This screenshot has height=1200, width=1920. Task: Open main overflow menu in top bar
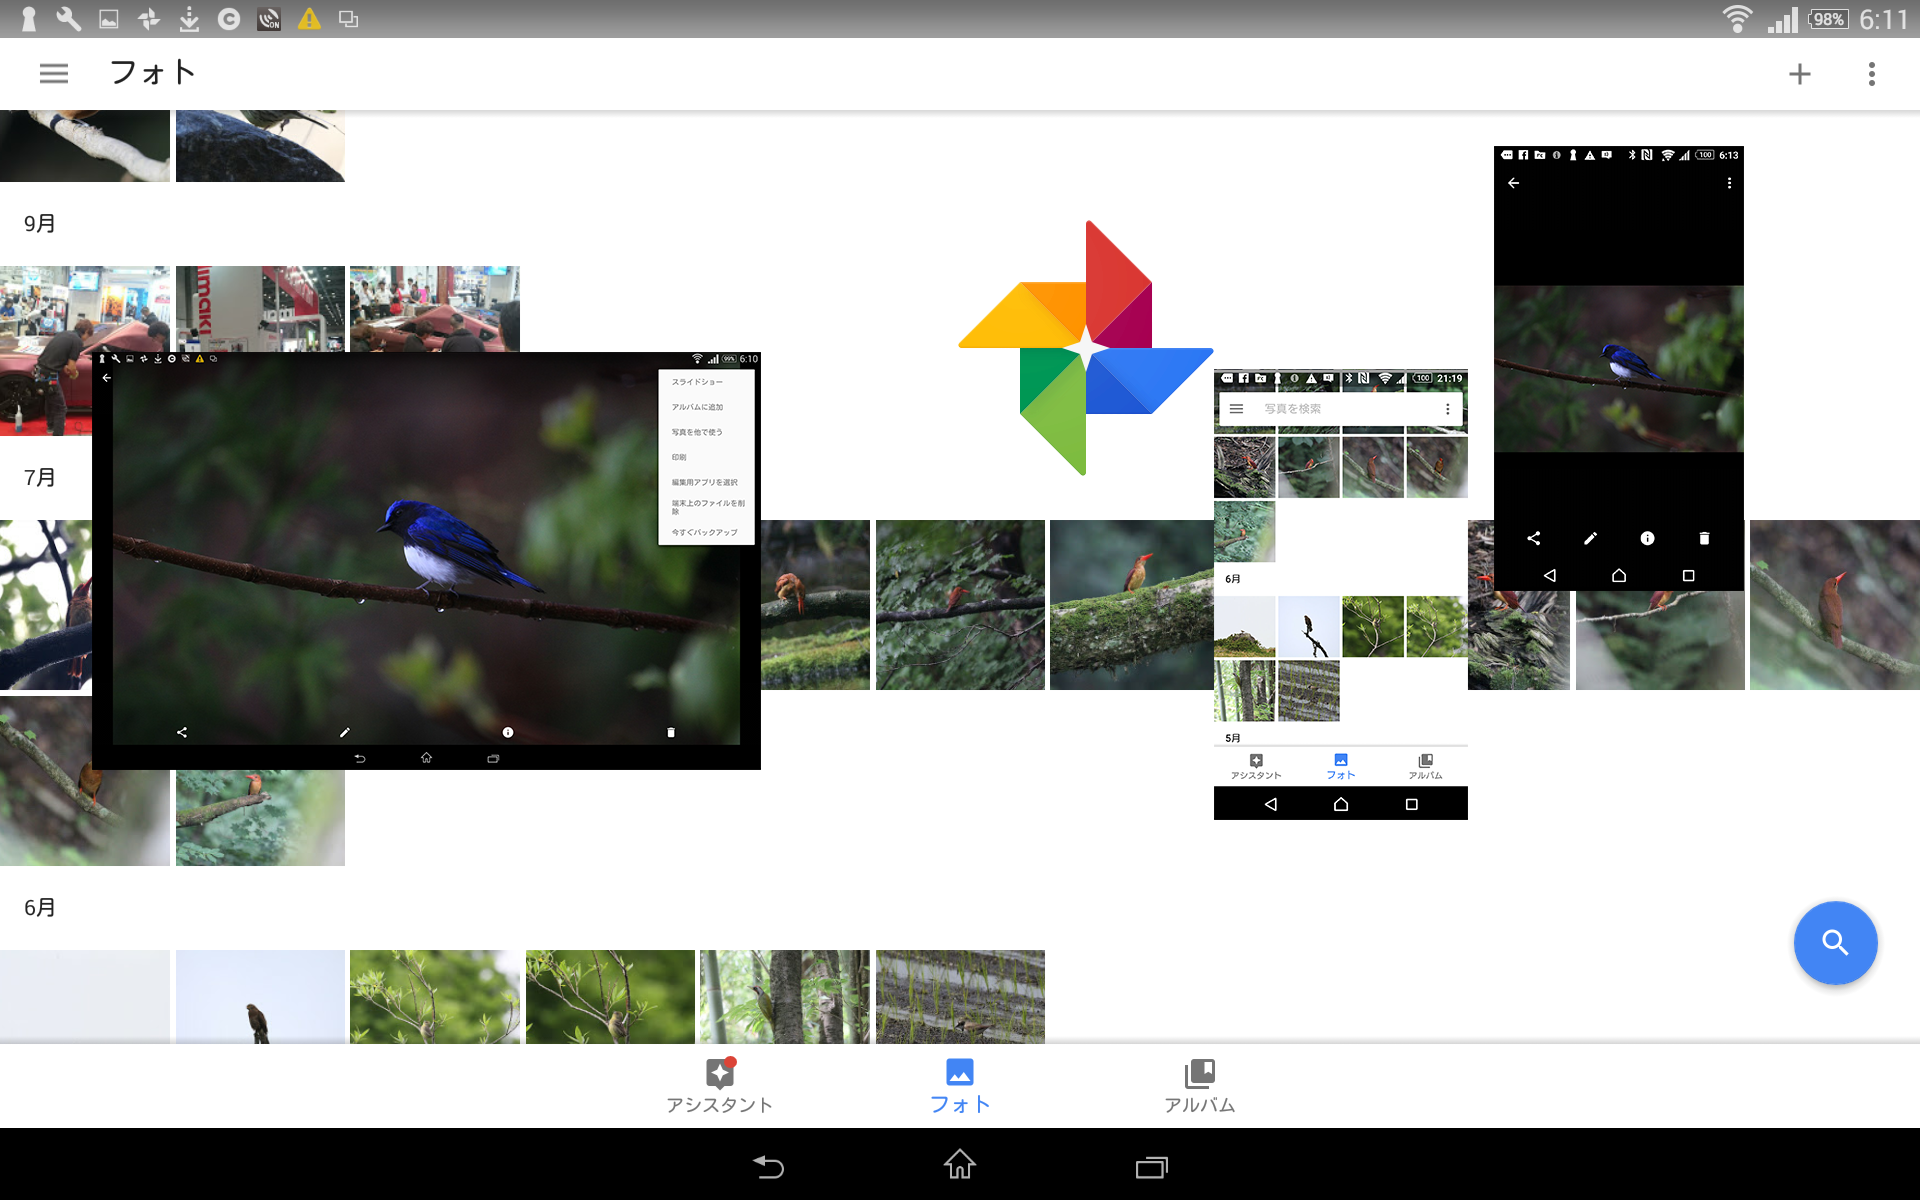click(x=1872, y=74)
